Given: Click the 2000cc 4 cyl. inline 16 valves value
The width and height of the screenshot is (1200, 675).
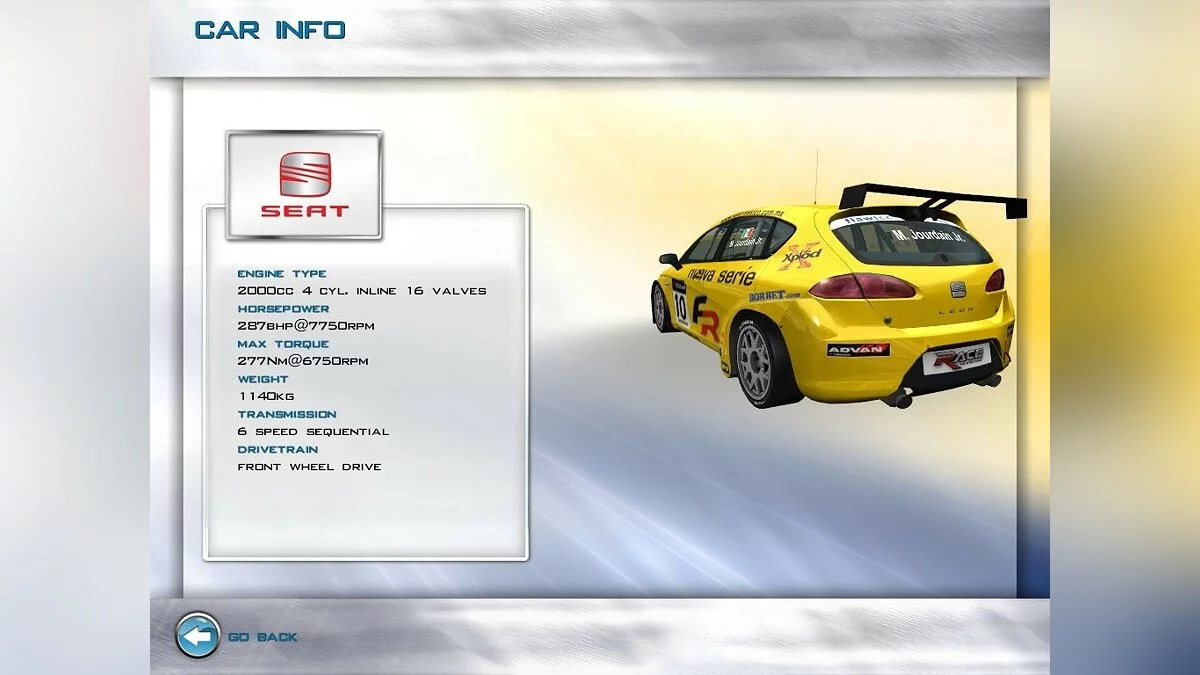Looking at the screenshot, I should tap(362, 291).
